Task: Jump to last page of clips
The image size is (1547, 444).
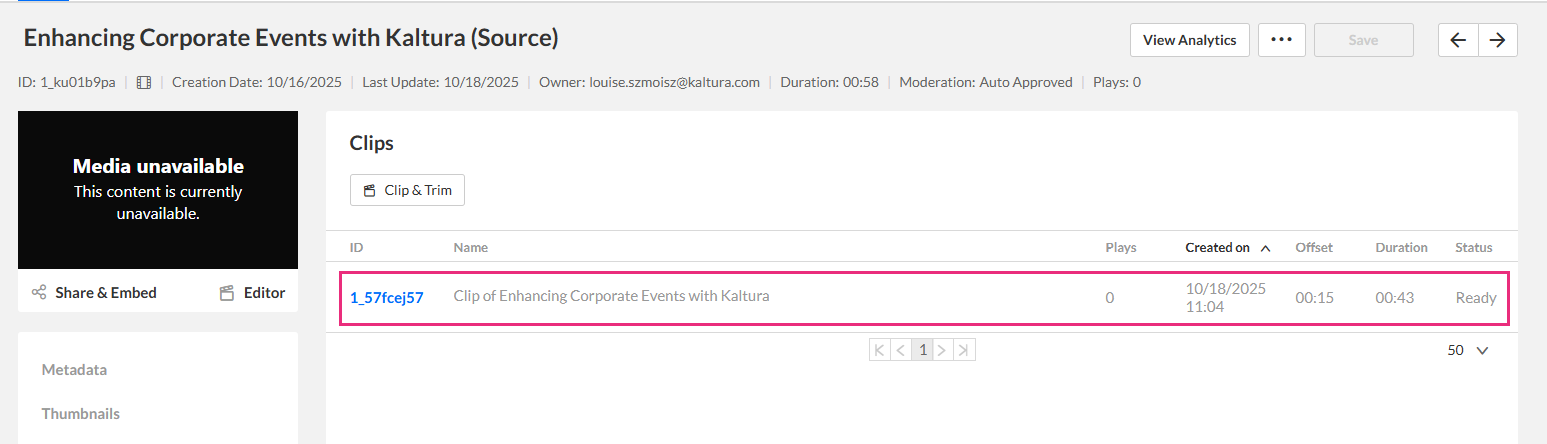Action: pyautogui.click(x=965, y=350)
